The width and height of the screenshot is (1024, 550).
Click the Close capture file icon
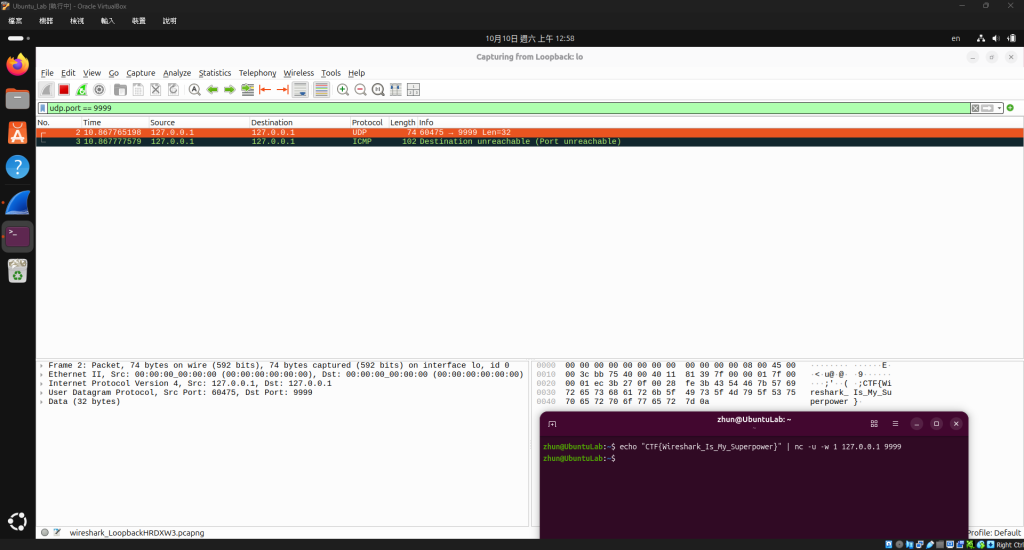pos(155,89)
